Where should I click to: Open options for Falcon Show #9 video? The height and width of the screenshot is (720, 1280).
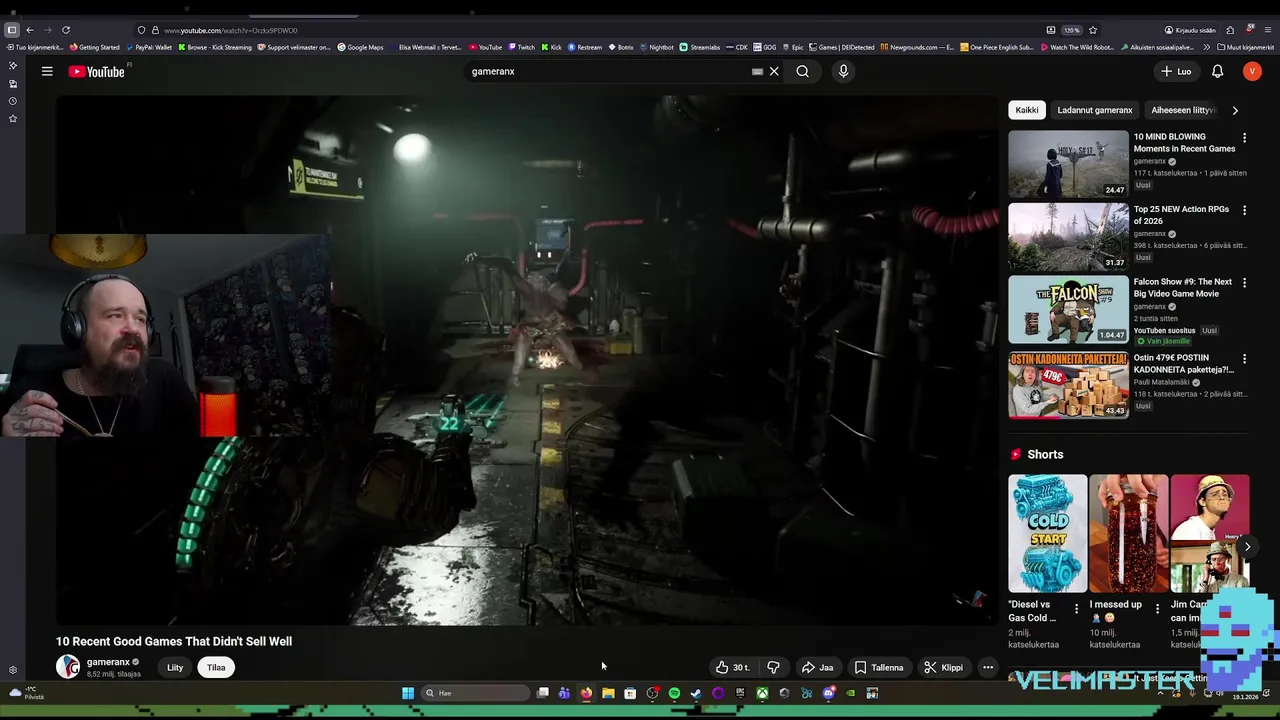[x=1244, y=283]
